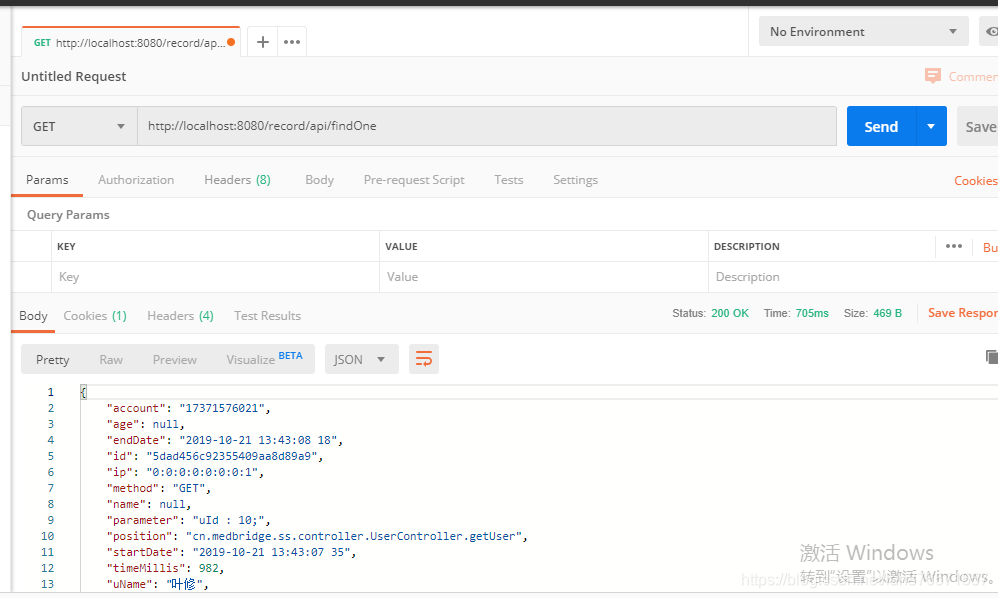Viewport: 998px width, 598px height.
Task: Switch to Preview view
Action: 174,359
